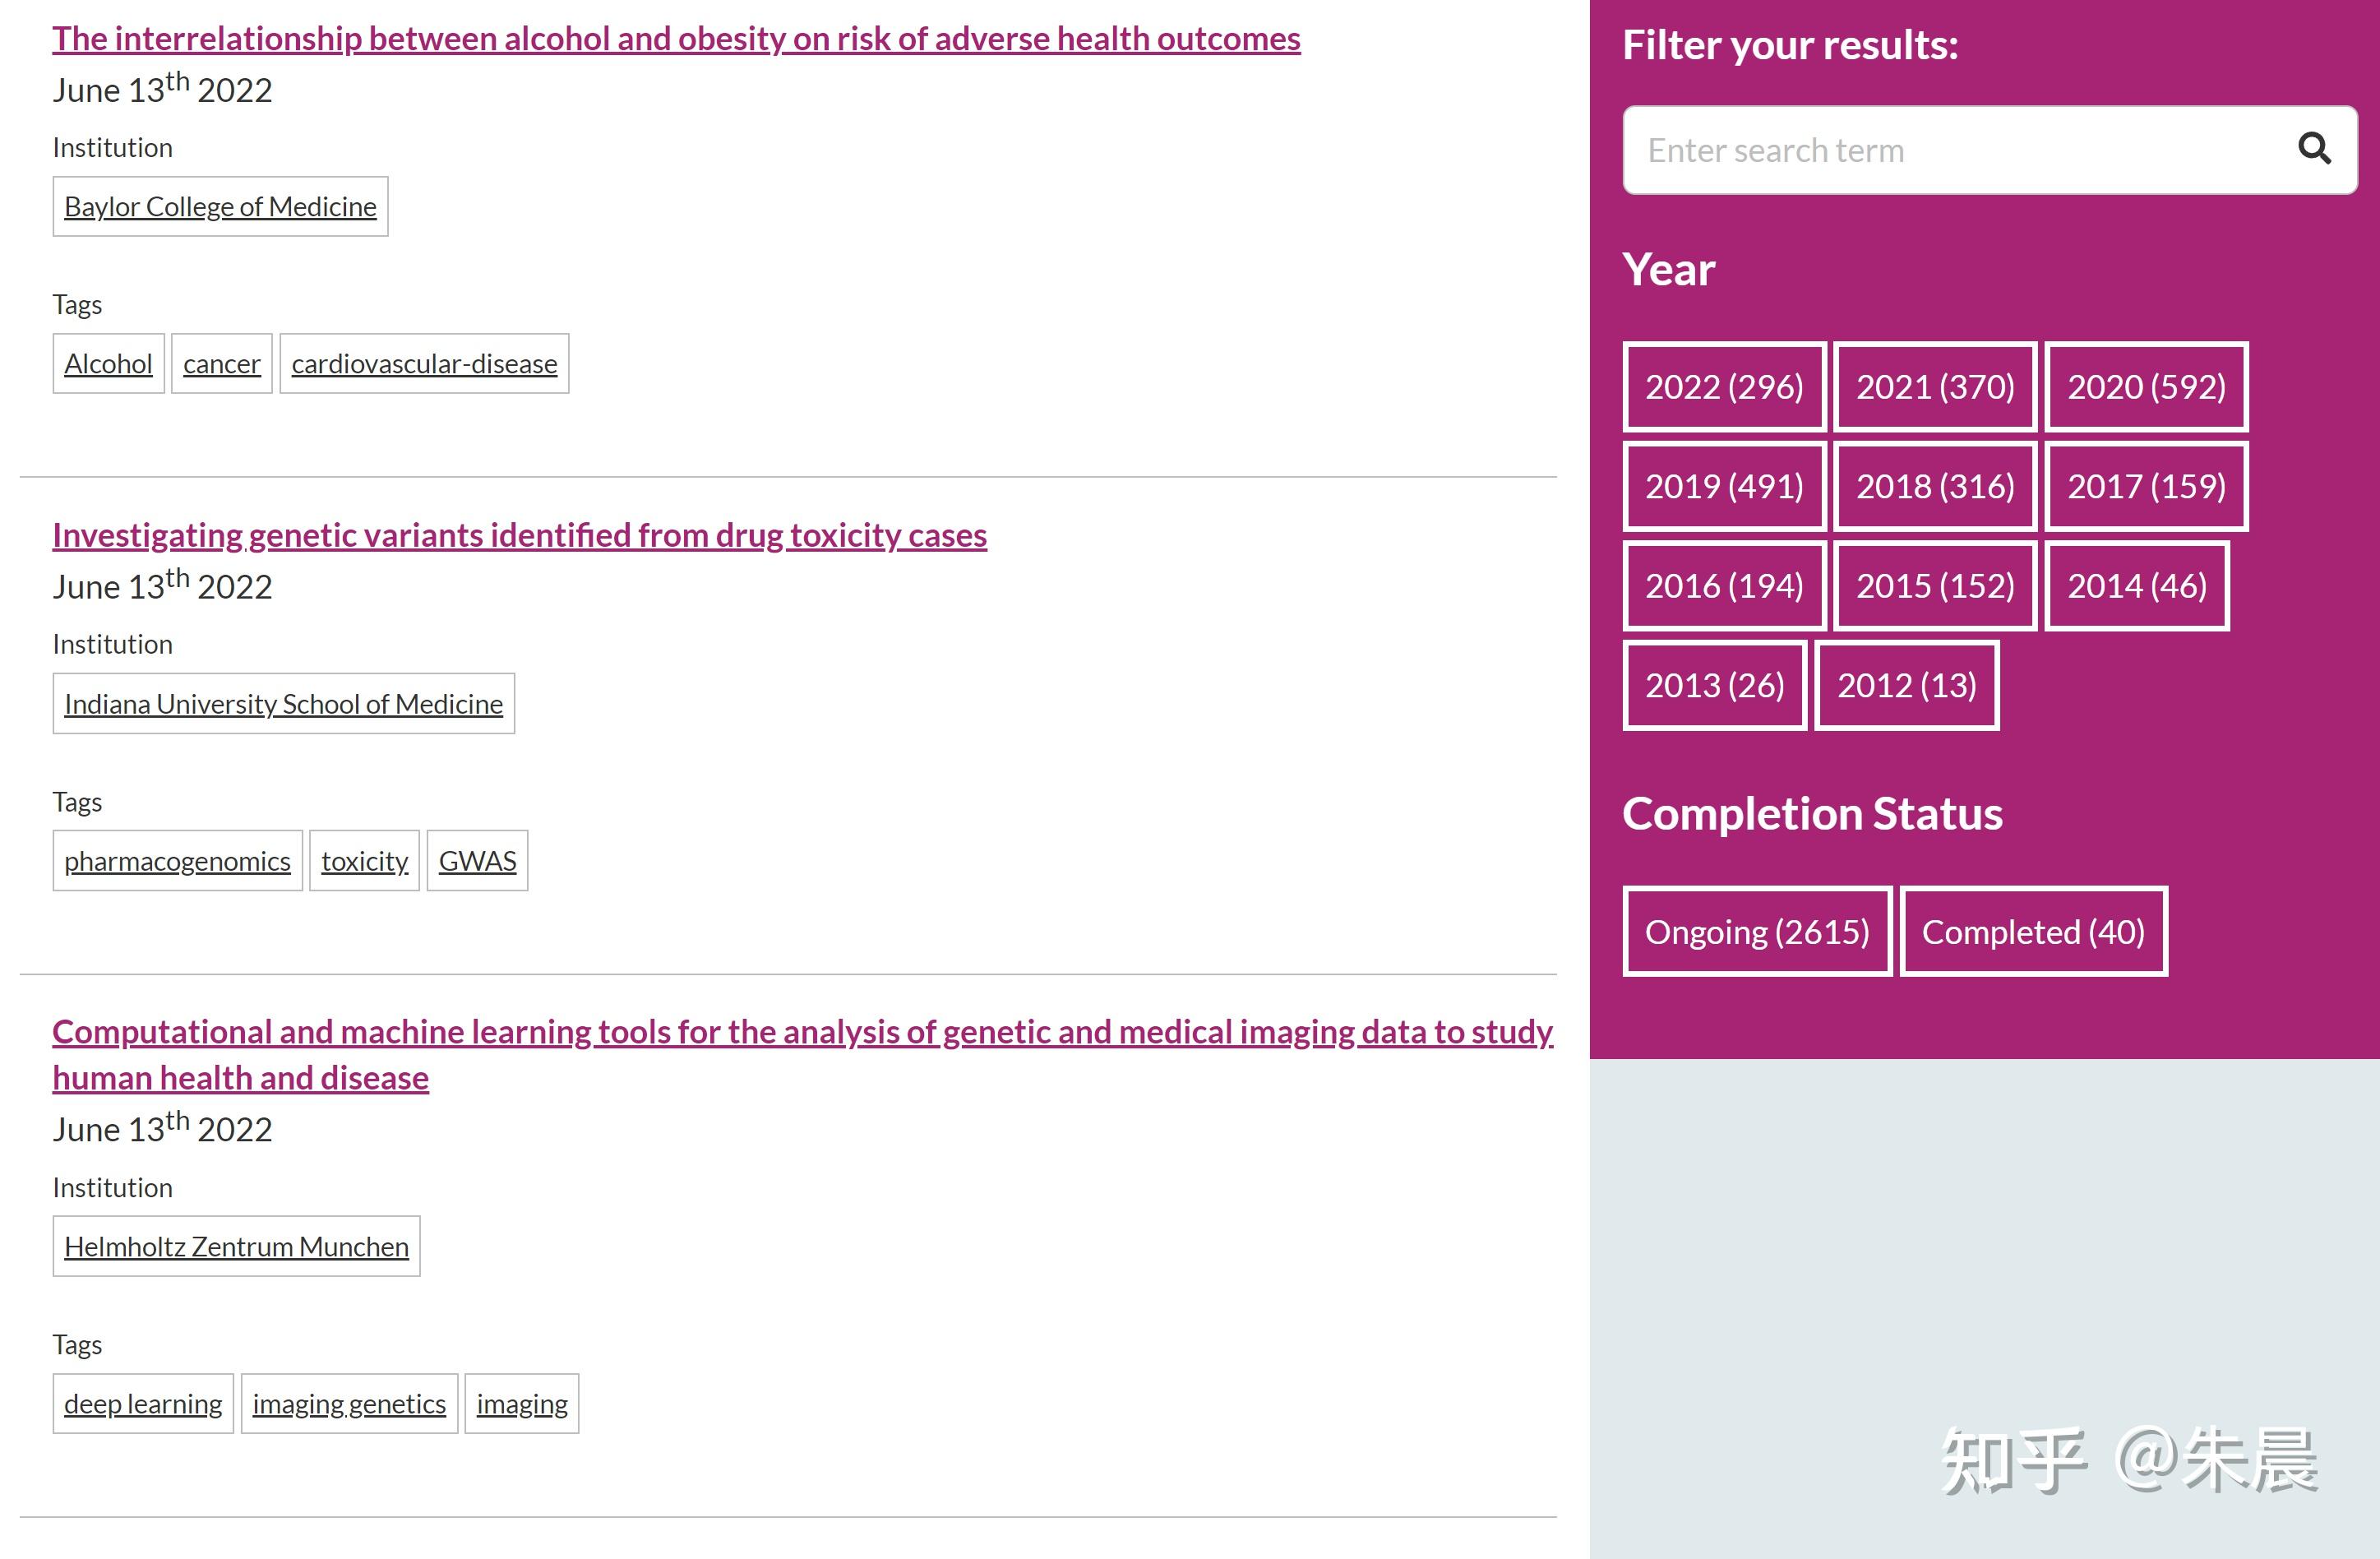
Task: Filter results by year 2022
Action: 1724,387
